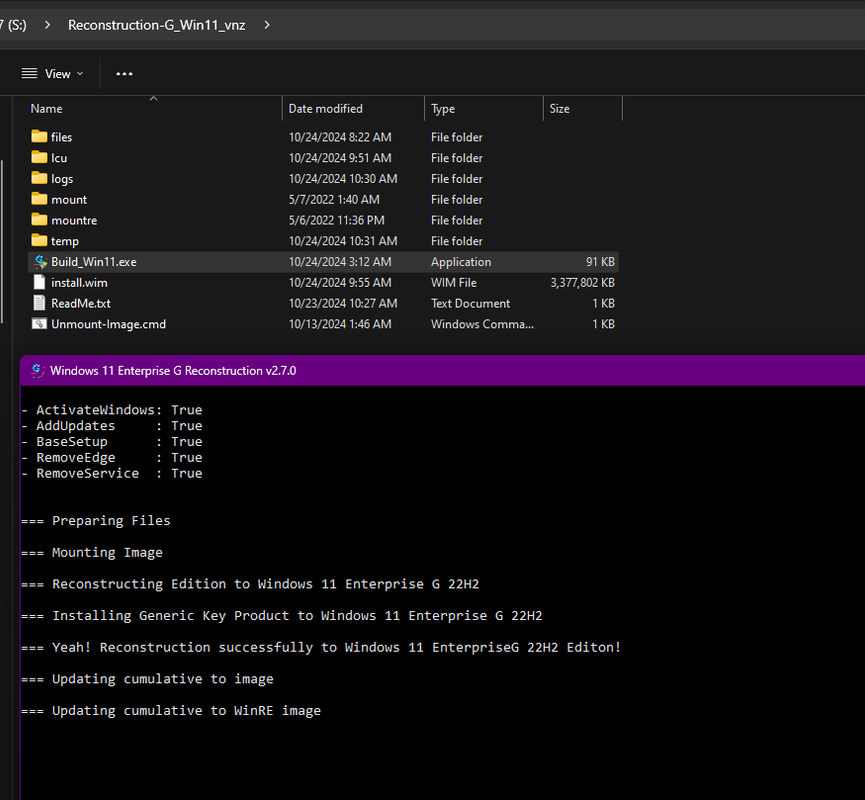Click date '10/13/2024 1:46 AM' of Unmount-Image.cmd
This screenshot has width=865, height=800.
tap(340, 324)
